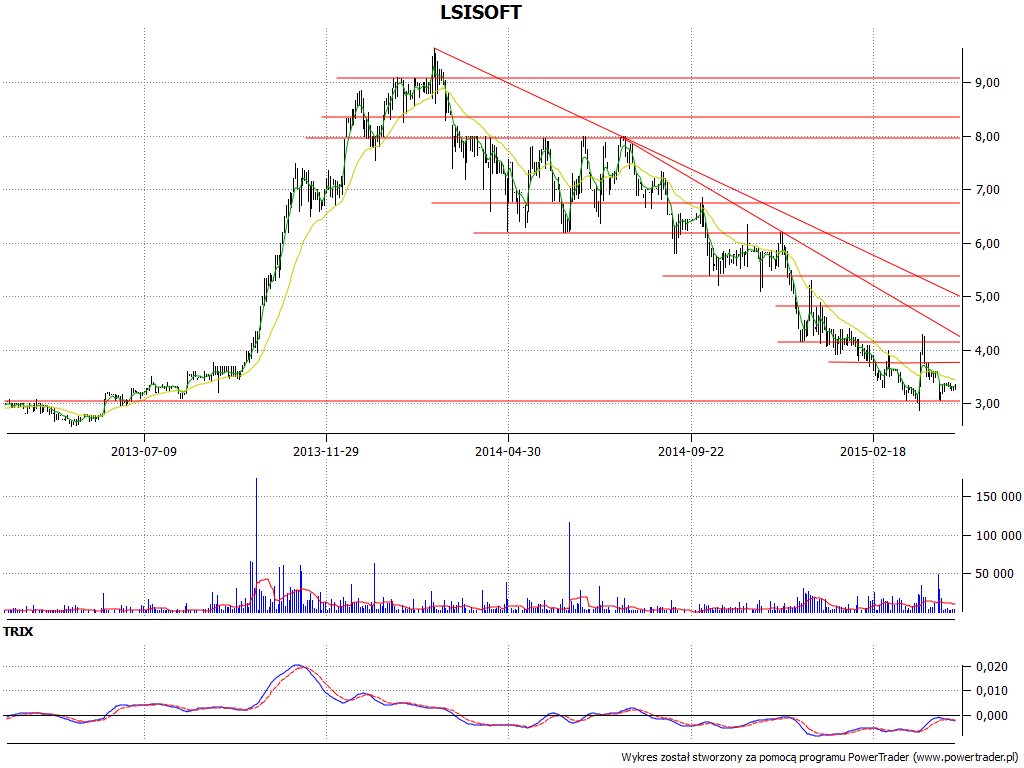Select the 0,000 TRIX axis label
The image size is (1024, 768).
[x=991, y=716]
